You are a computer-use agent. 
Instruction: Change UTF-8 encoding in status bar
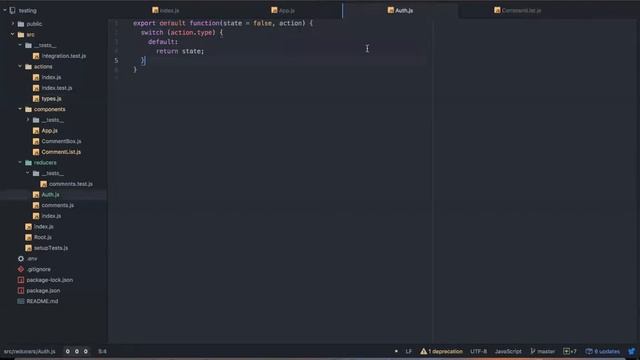[x=478, y=351]
